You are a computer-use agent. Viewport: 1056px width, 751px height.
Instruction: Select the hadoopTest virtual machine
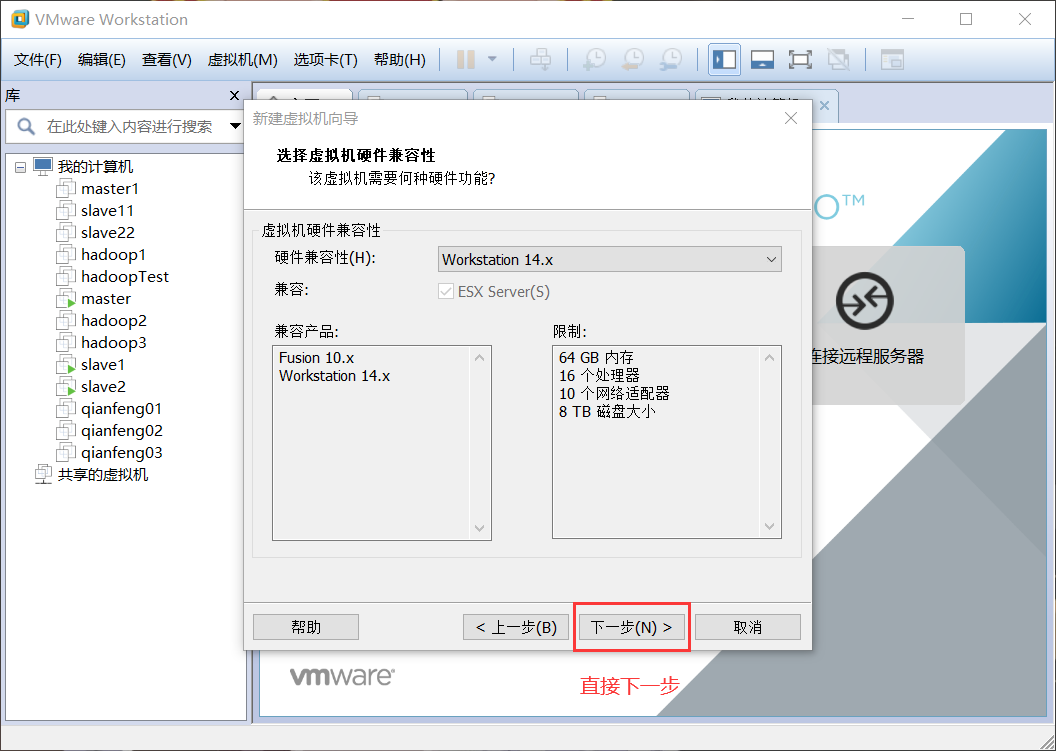tap(125, 277)
